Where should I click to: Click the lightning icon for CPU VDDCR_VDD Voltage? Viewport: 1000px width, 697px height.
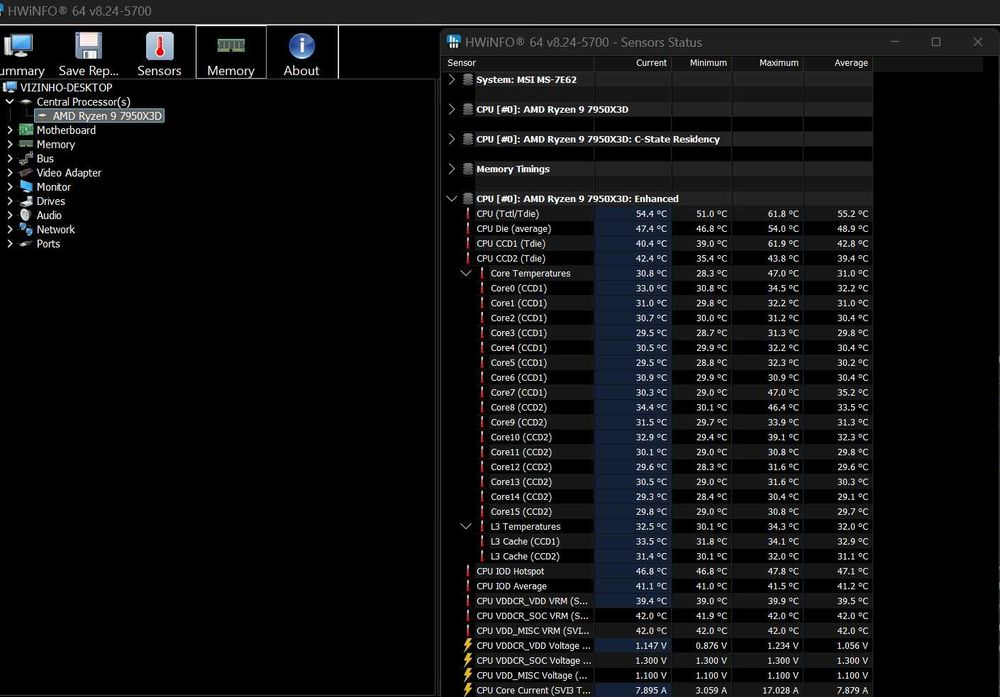(x=467, y=645)
